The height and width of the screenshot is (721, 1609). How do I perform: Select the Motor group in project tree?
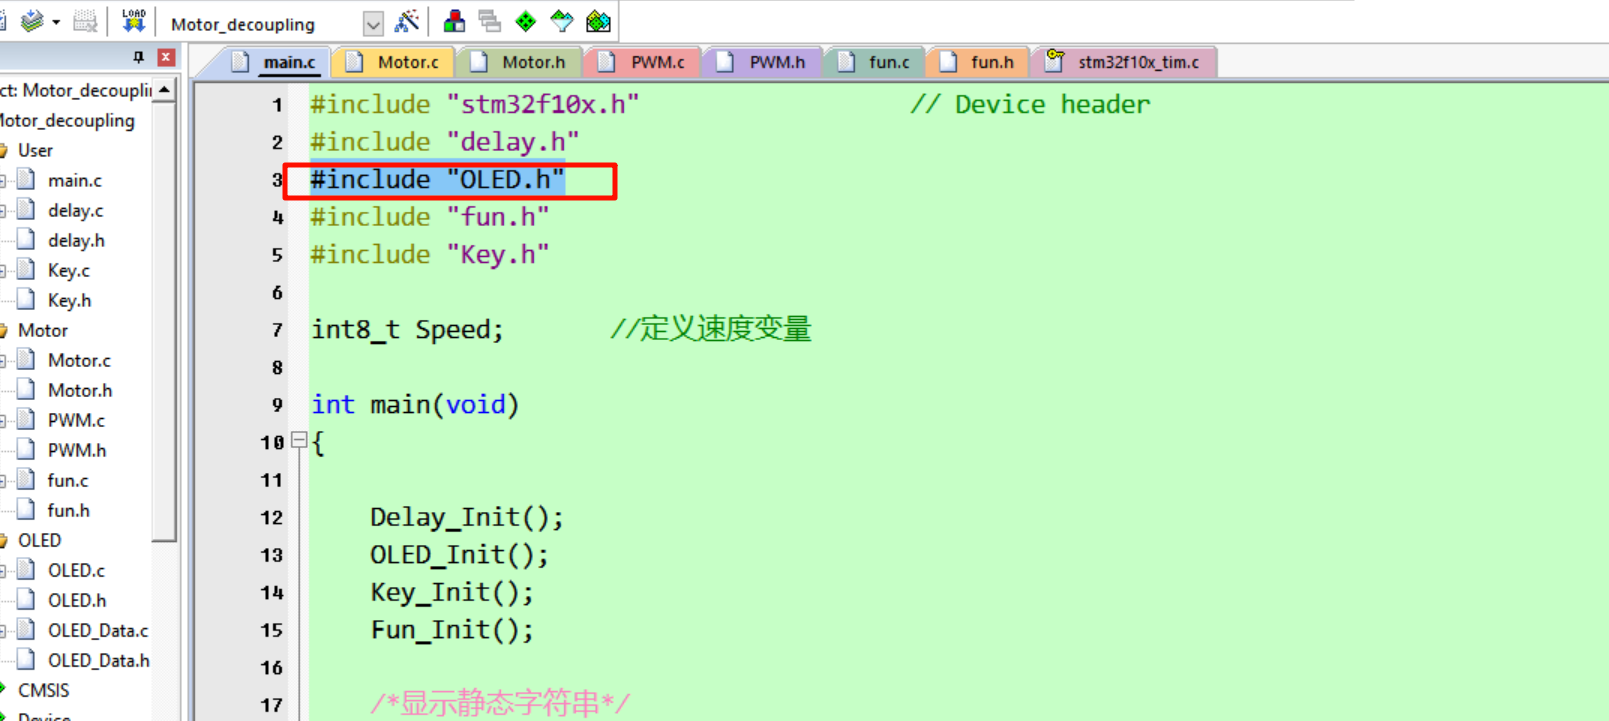point(43,330)
